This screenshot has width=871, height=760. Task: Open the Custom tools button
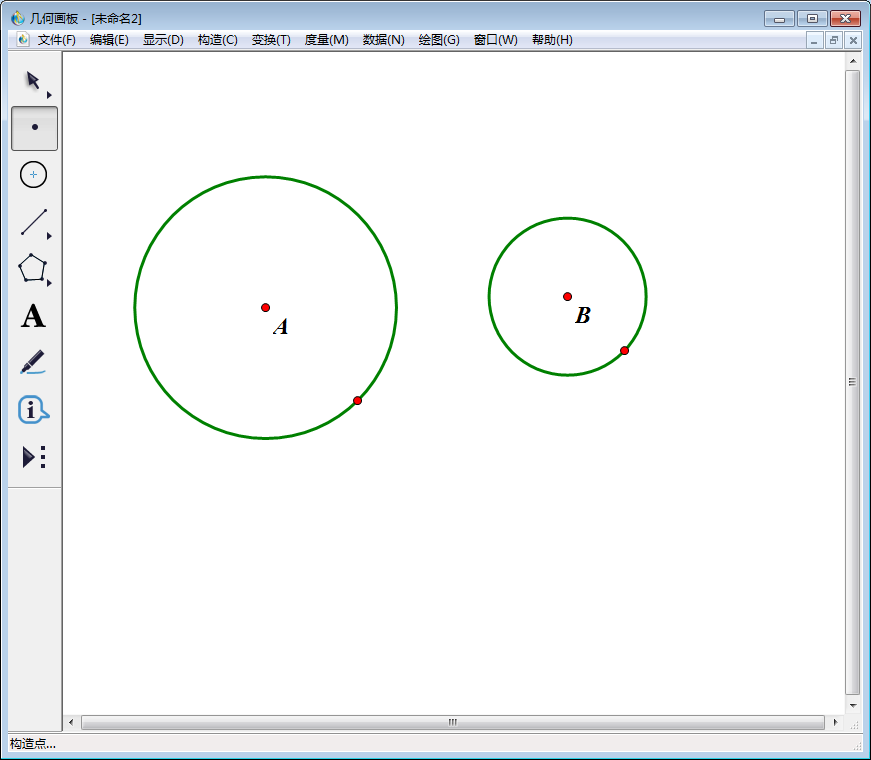[x=33, y=457]
